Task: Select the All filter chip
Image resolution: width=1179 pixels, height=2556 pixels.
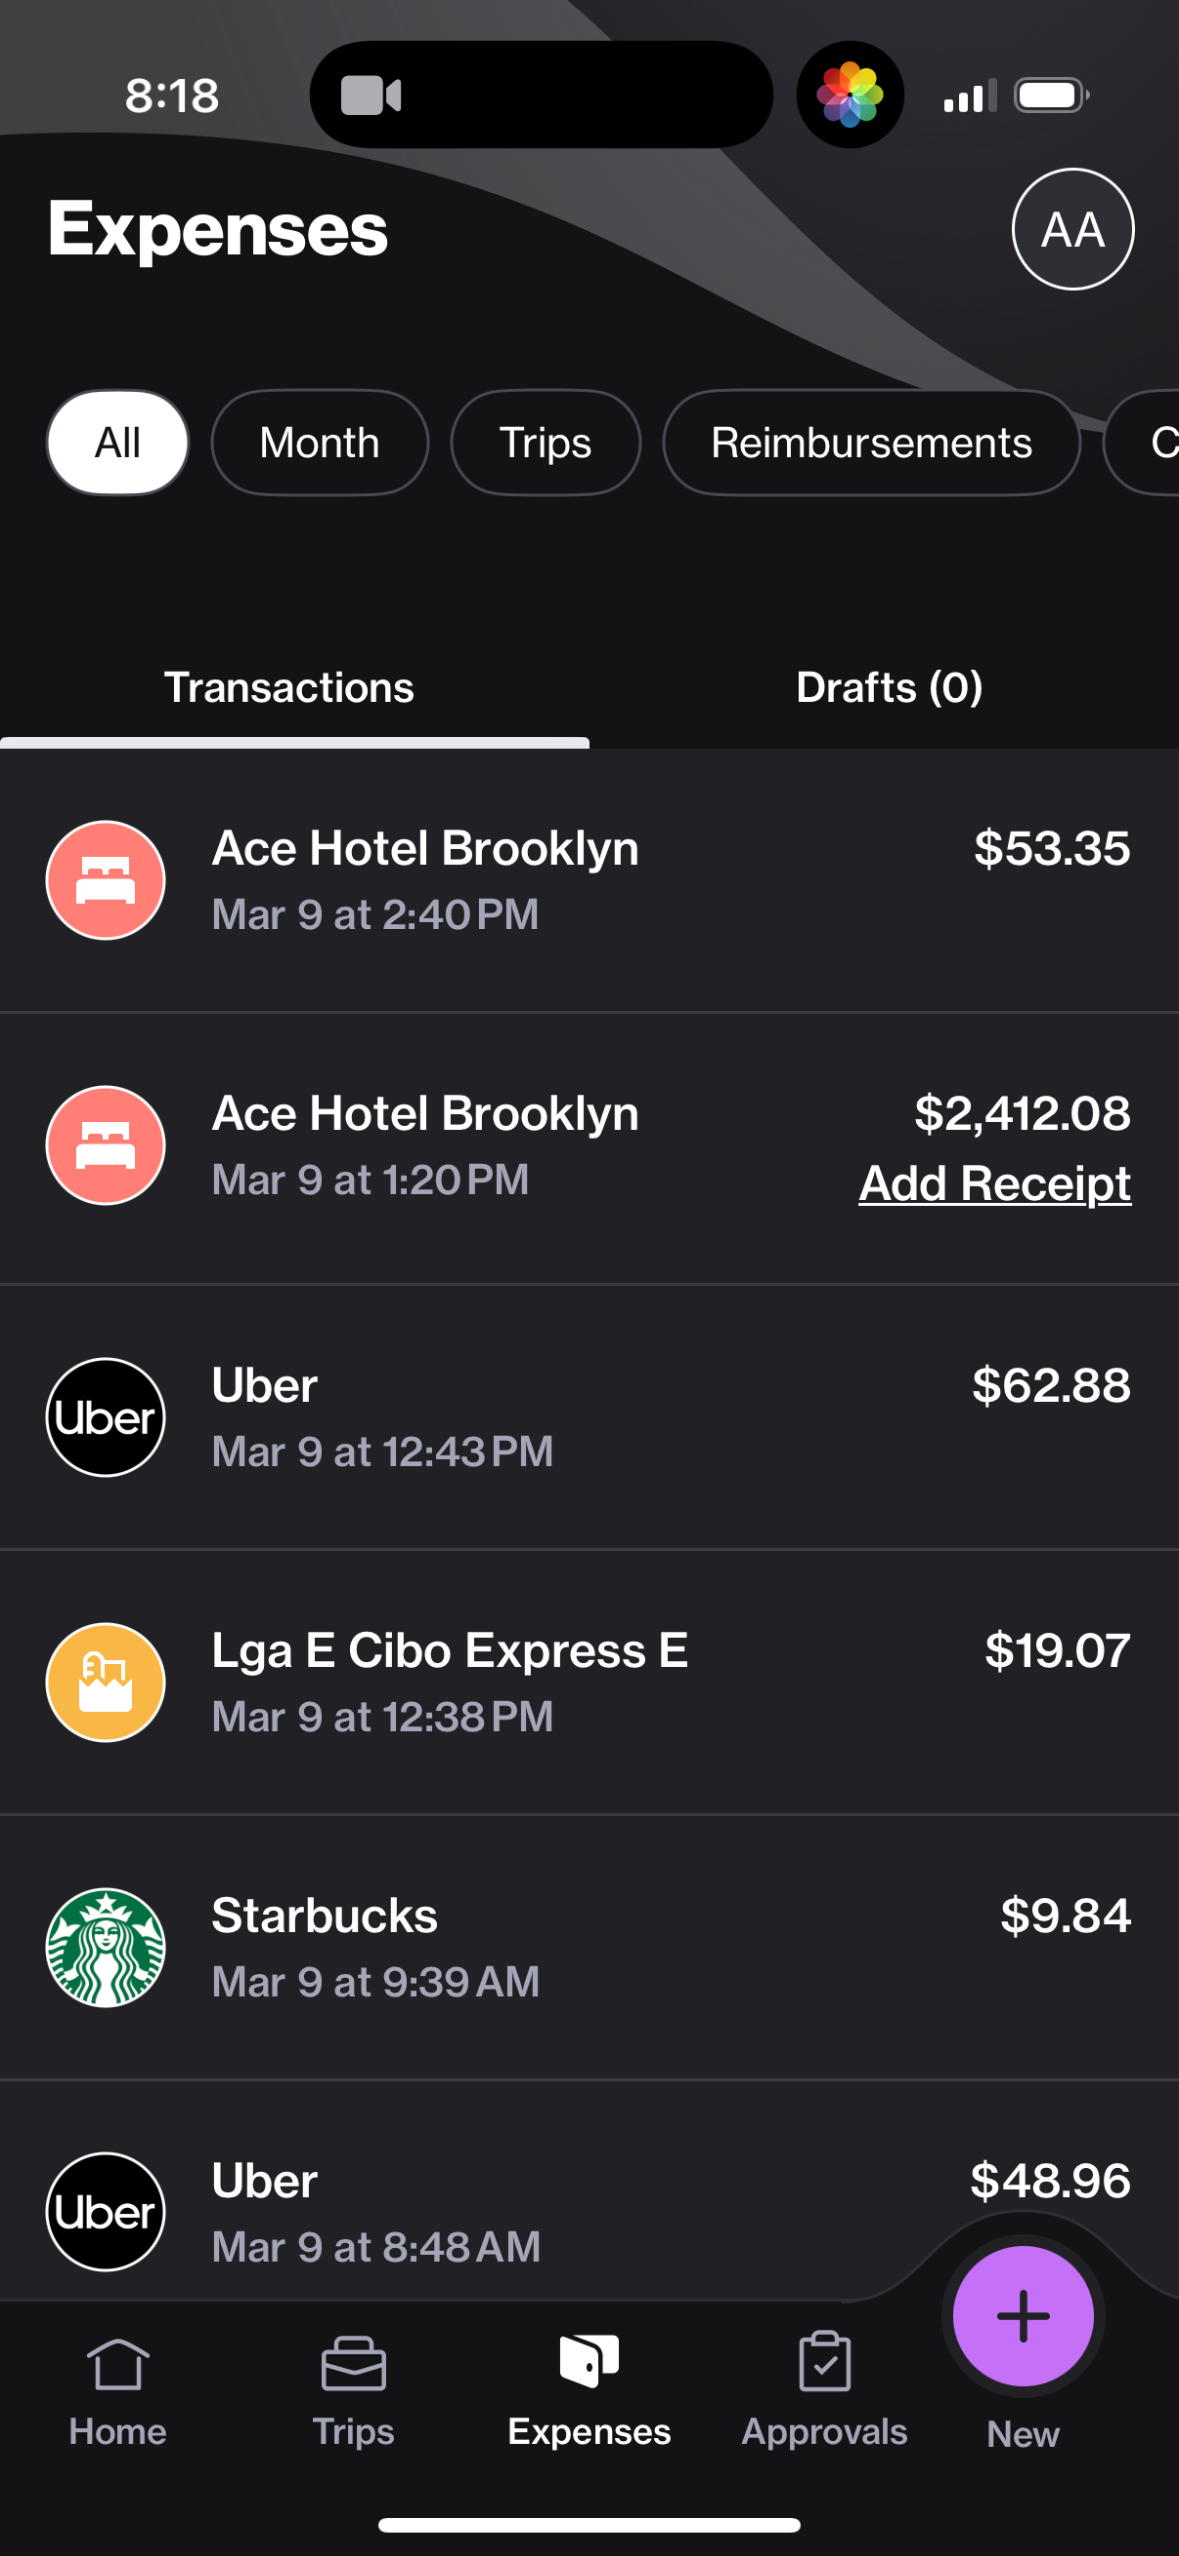Action: tap(118, 442)
